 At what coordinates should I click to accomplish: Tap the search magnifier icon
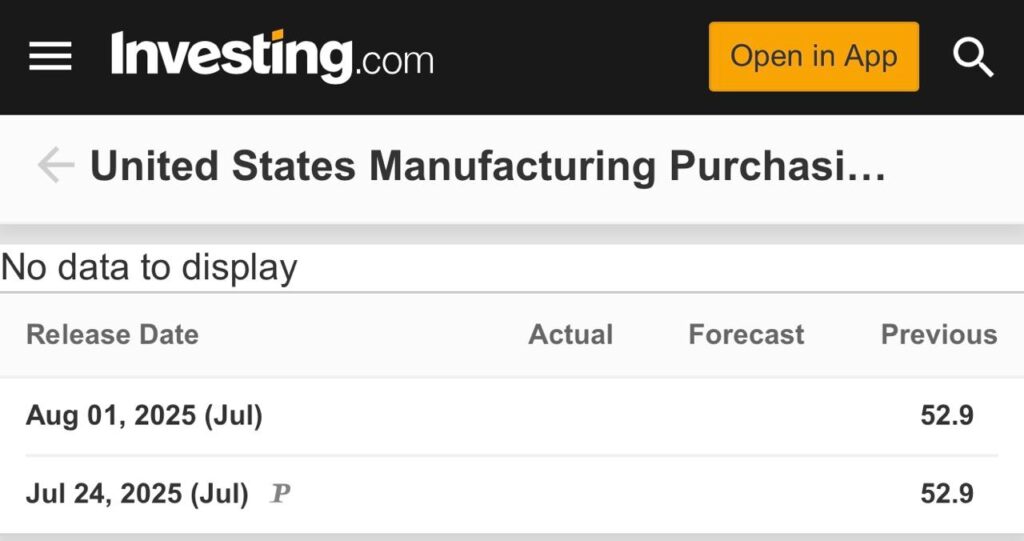pos(972,57)
